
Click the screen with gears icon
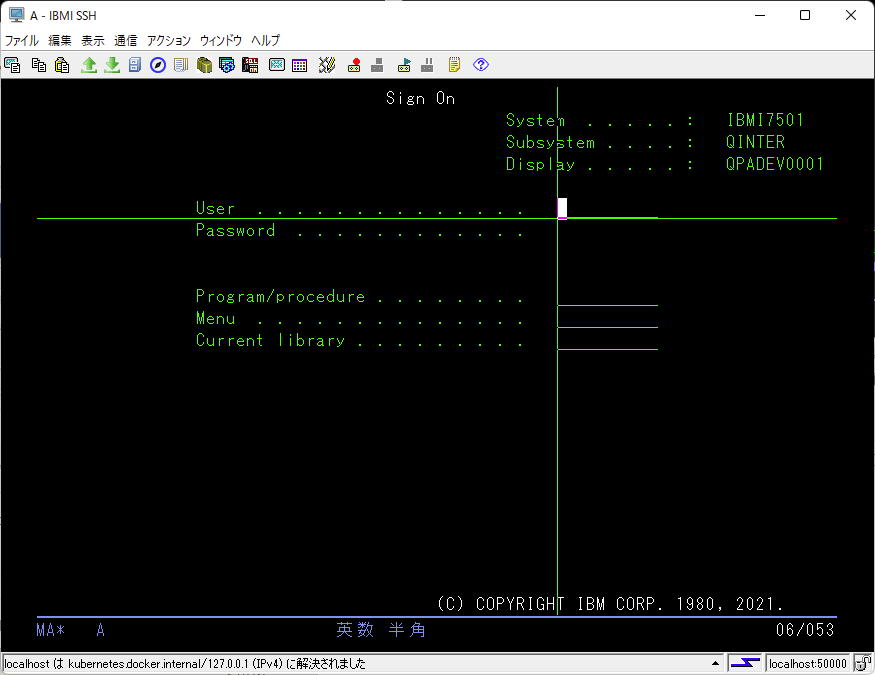click(227, 65)
